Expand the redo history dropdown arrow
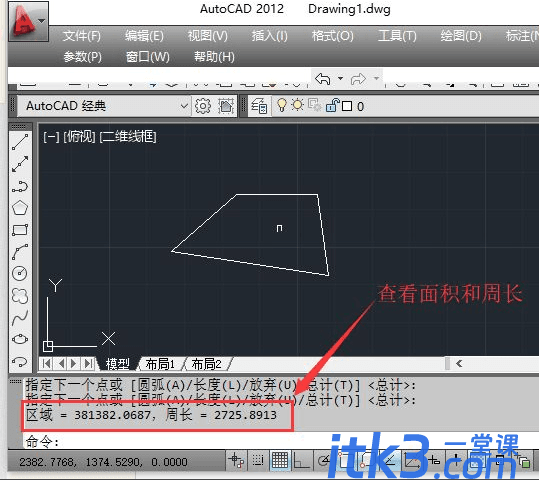This screenshot has height=480, width=539. [x=376, y=78]
